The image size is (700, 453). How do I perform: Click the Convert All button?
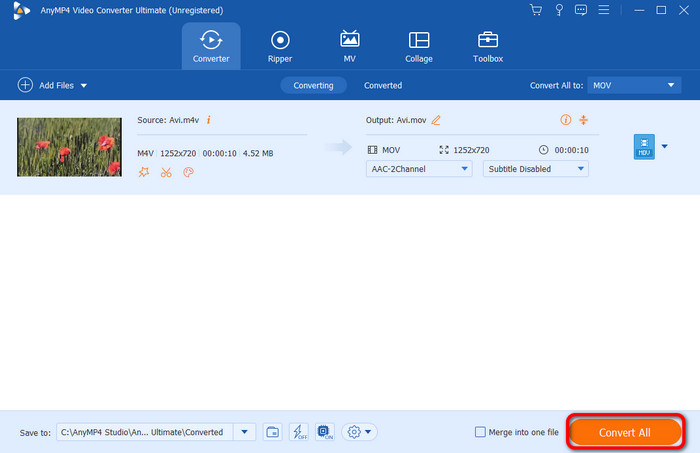[x=625, y=432]
